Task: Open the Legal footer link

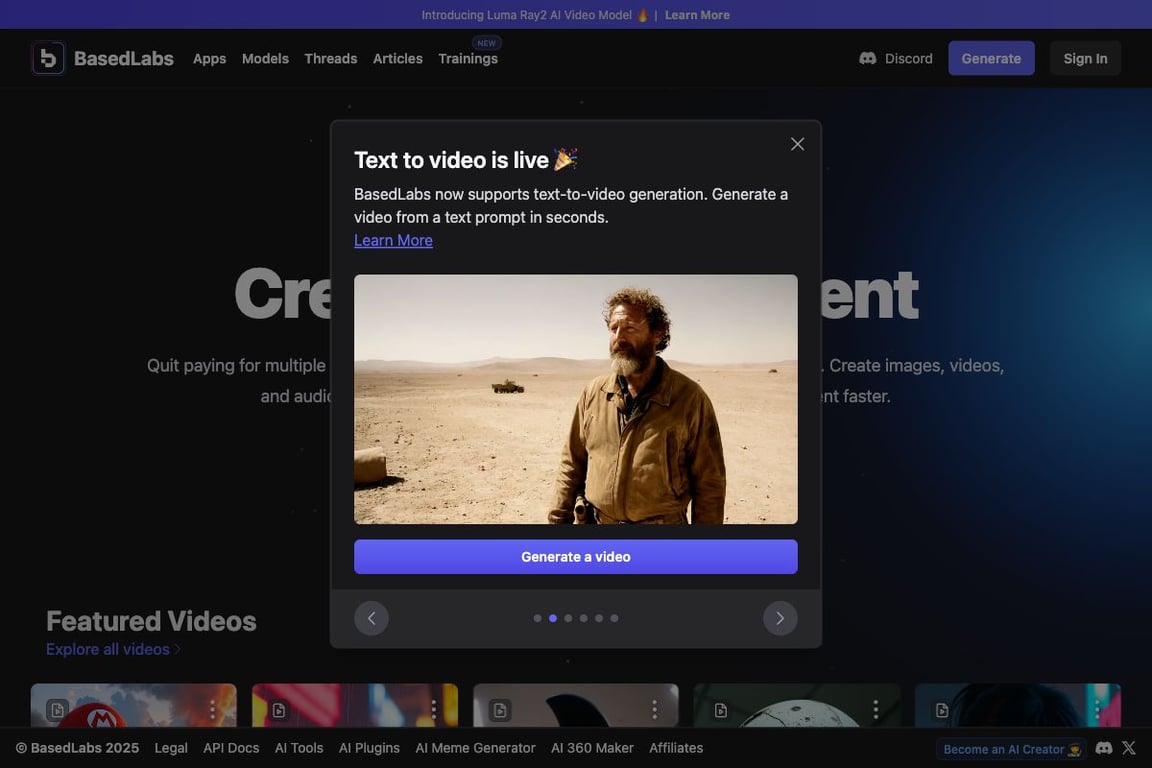Action: (x=171, y=748)
